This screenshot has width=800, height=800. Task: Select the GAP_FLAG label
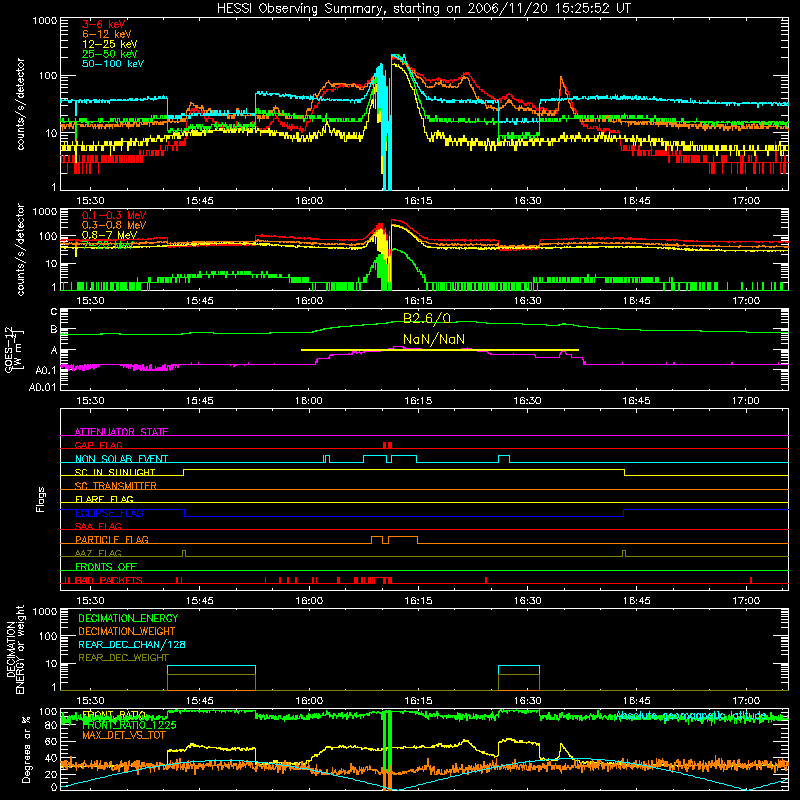coord(98,445)
